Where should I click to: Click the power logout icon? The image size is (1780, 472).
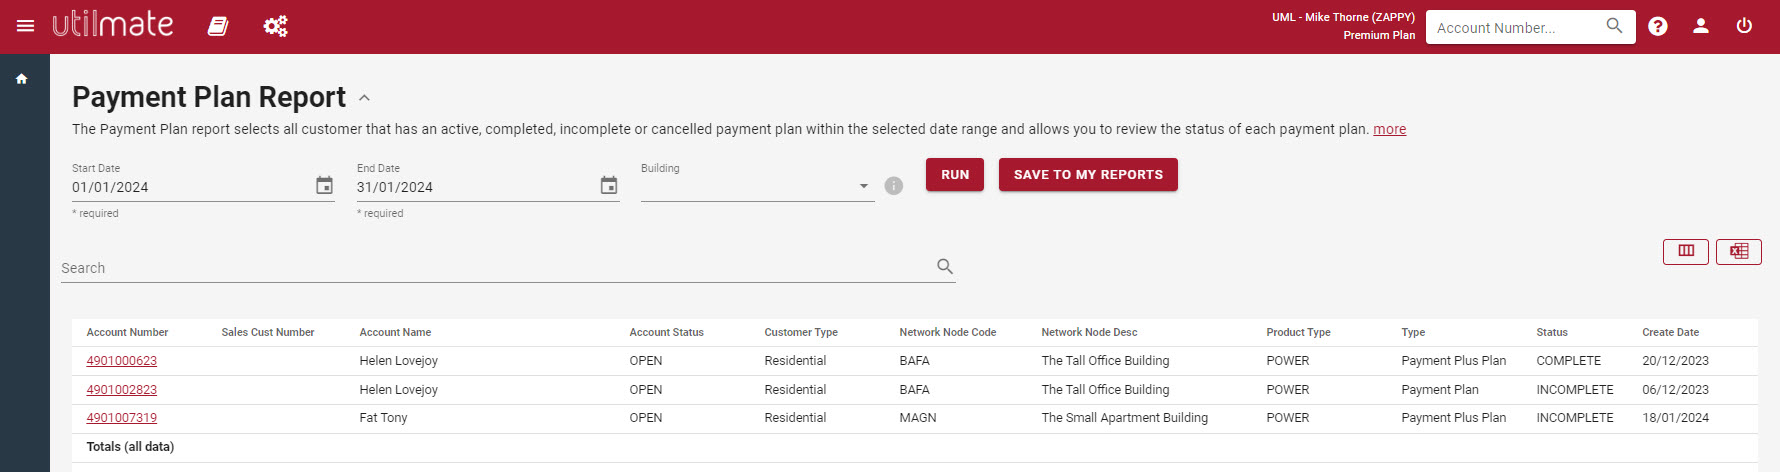click(x=1744, y=26)
